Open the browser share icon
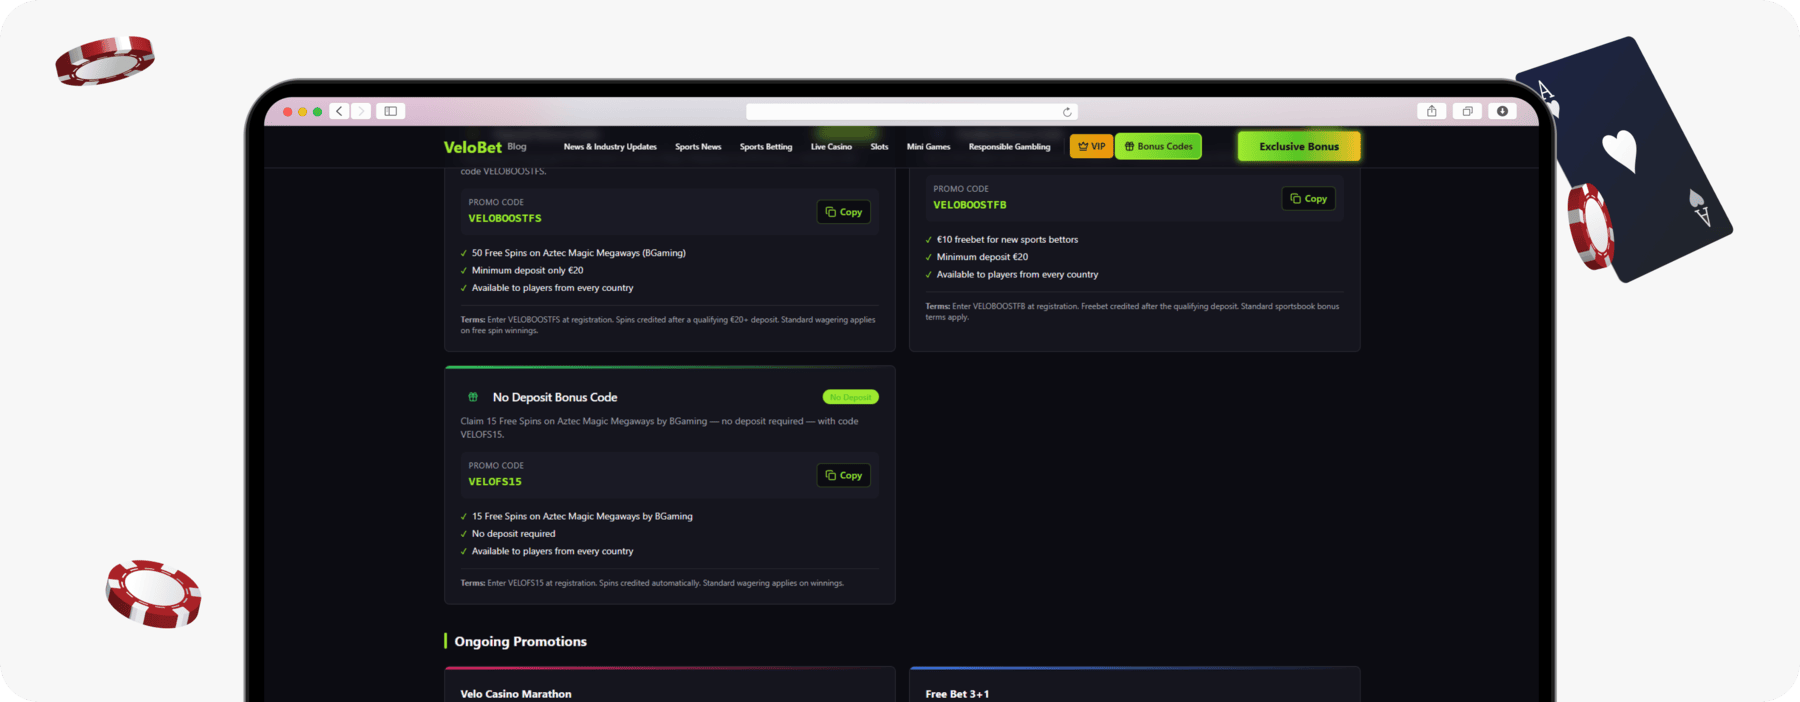Screen dimensions: 1800x702 pyautogui.click(x=1432, y=111)
